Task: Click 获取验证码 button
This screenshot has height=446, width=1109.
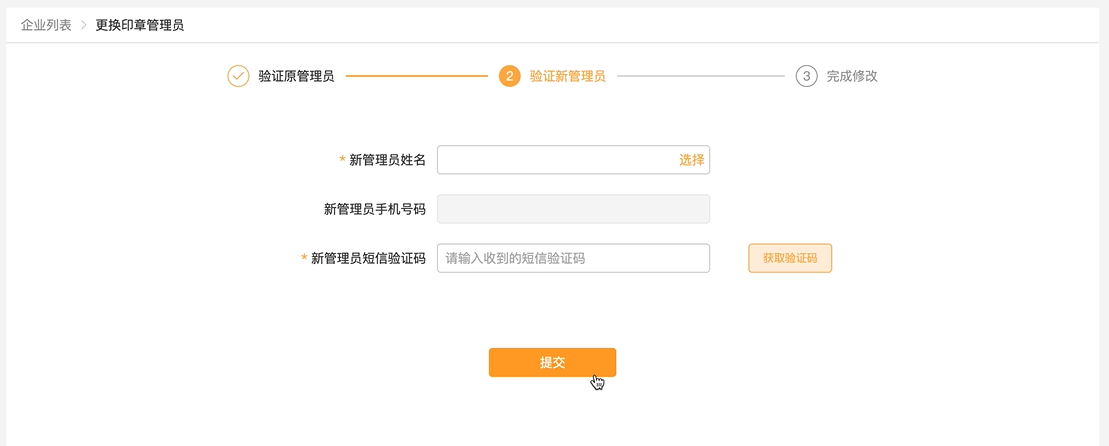Action: [x=790, y=258]
